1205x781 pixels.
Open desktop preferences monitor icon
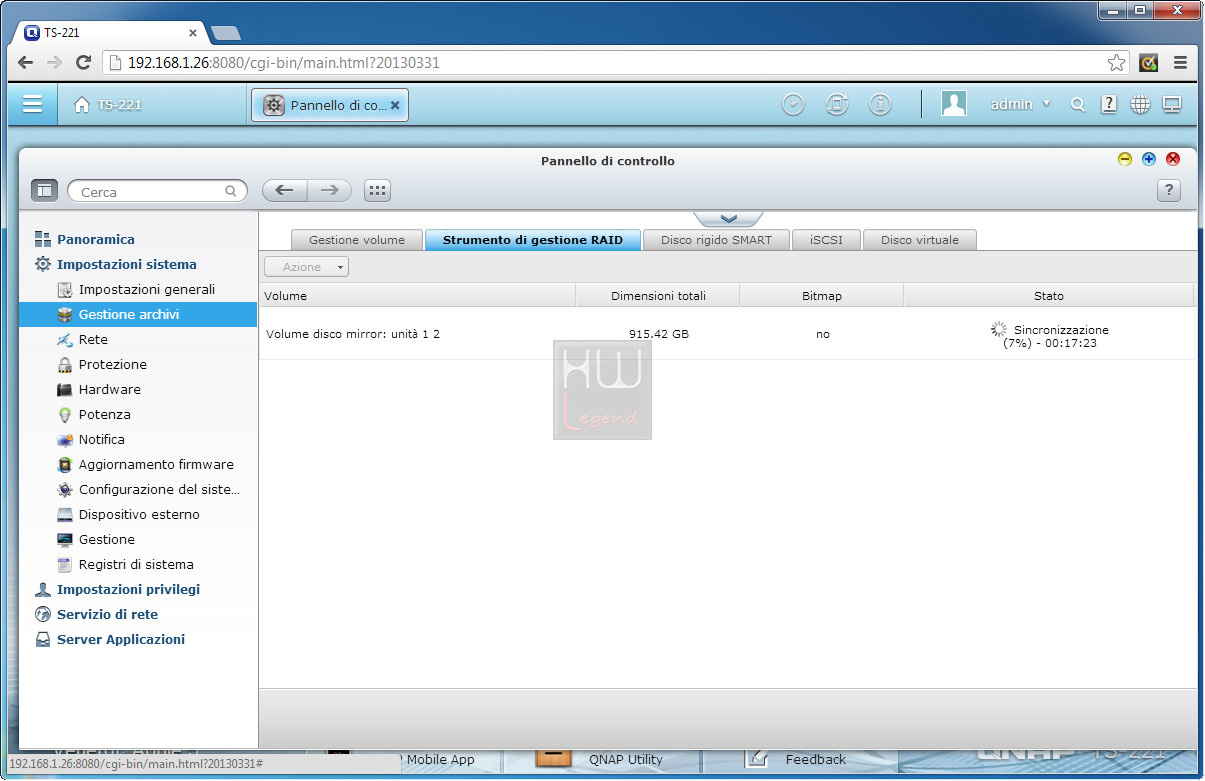tap(1172, 104)
